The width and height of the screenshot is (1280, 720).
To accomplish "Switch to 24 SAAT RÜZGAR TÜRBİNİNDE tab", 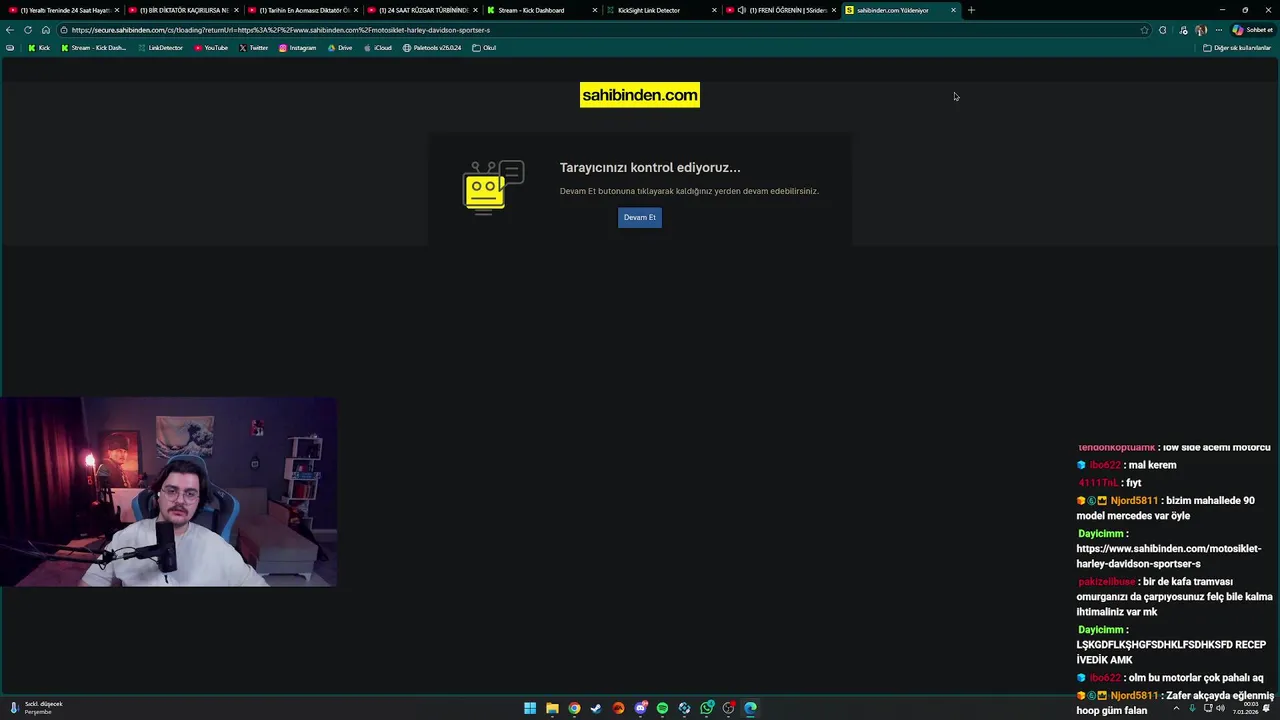I will pyautogui.click(x=422, y=10).
